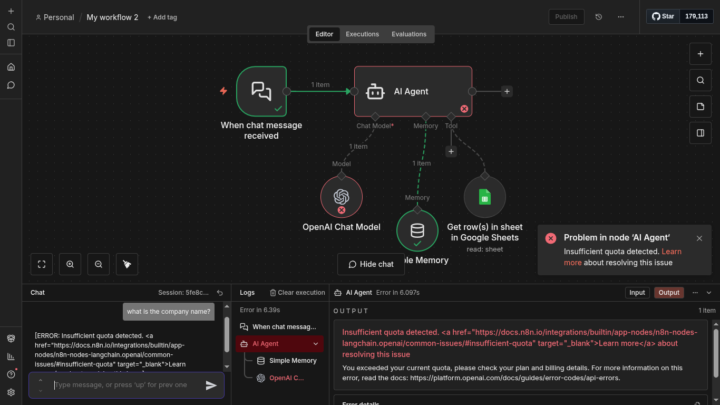Open search from the left sidebar

pyautogui.click(x=11, y=27)
